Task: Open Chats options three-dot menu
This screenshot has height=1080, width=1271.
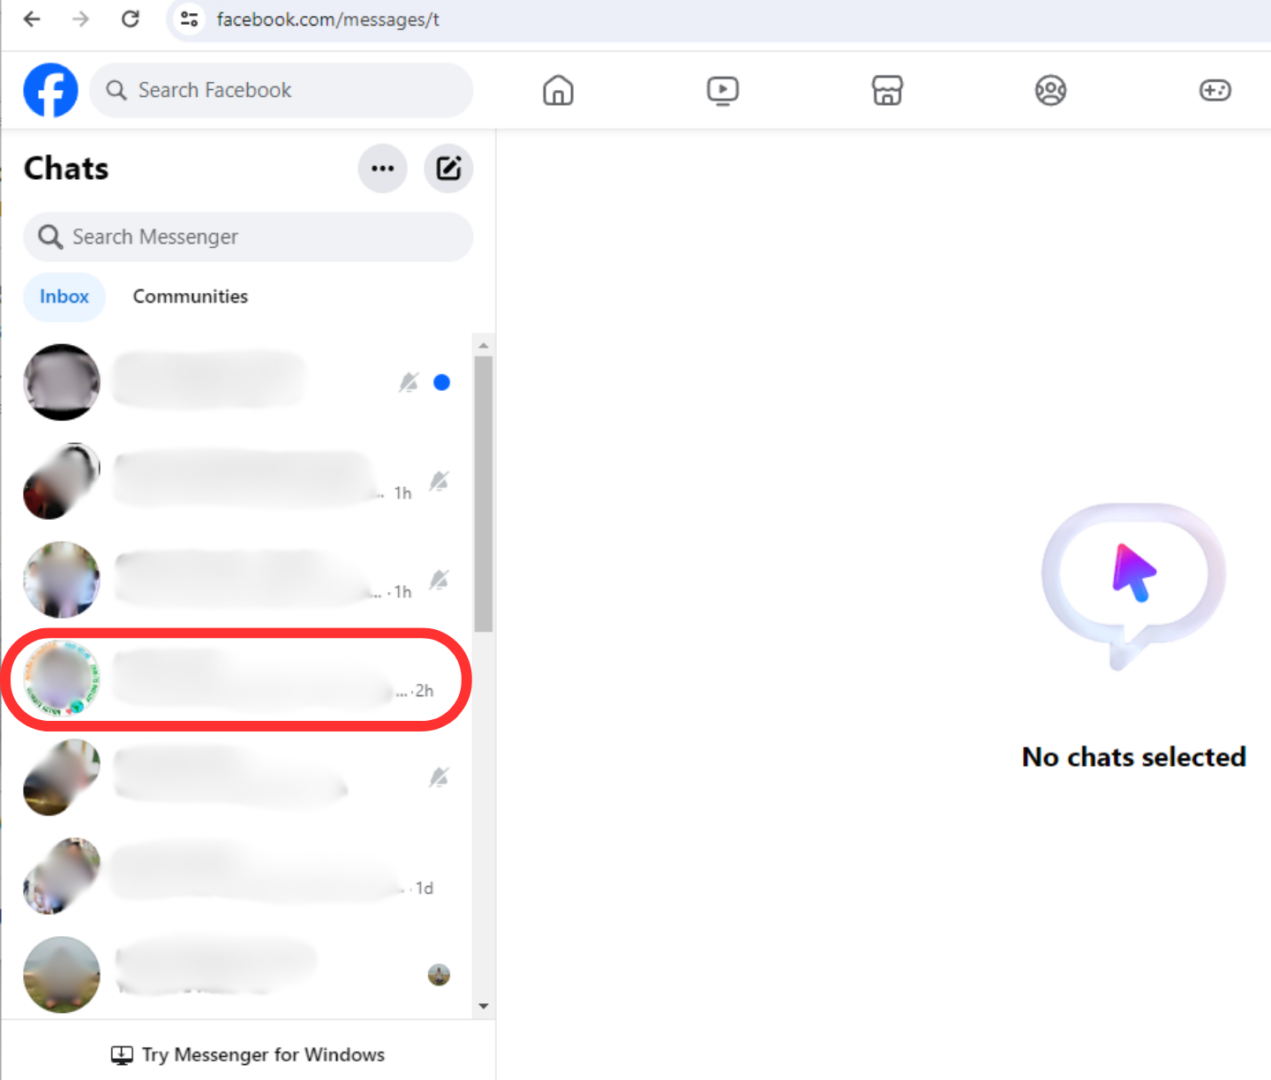Action: [x=383, y=168]
